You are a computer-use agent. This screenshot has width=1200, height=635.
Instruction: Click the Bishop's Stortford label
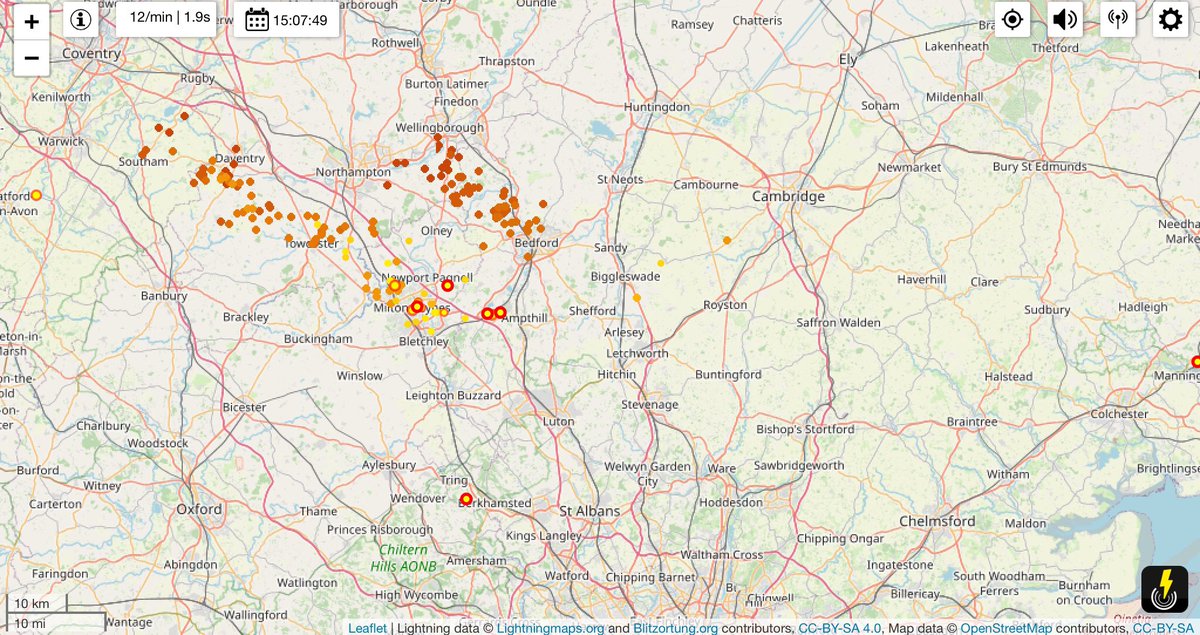point(805,429)
